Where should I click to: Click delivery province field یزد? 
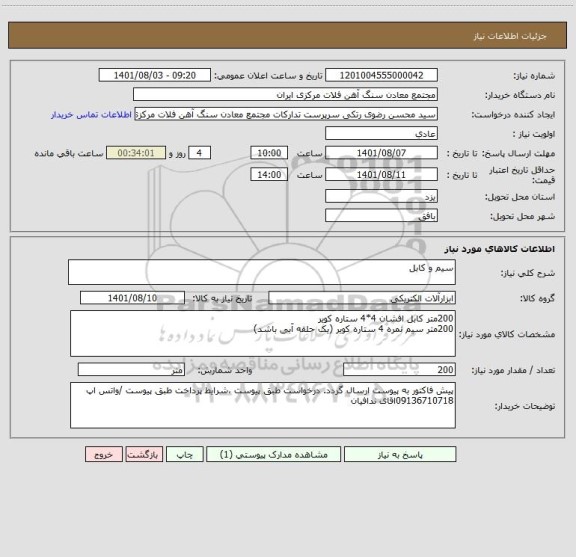[x=381, y=197]
